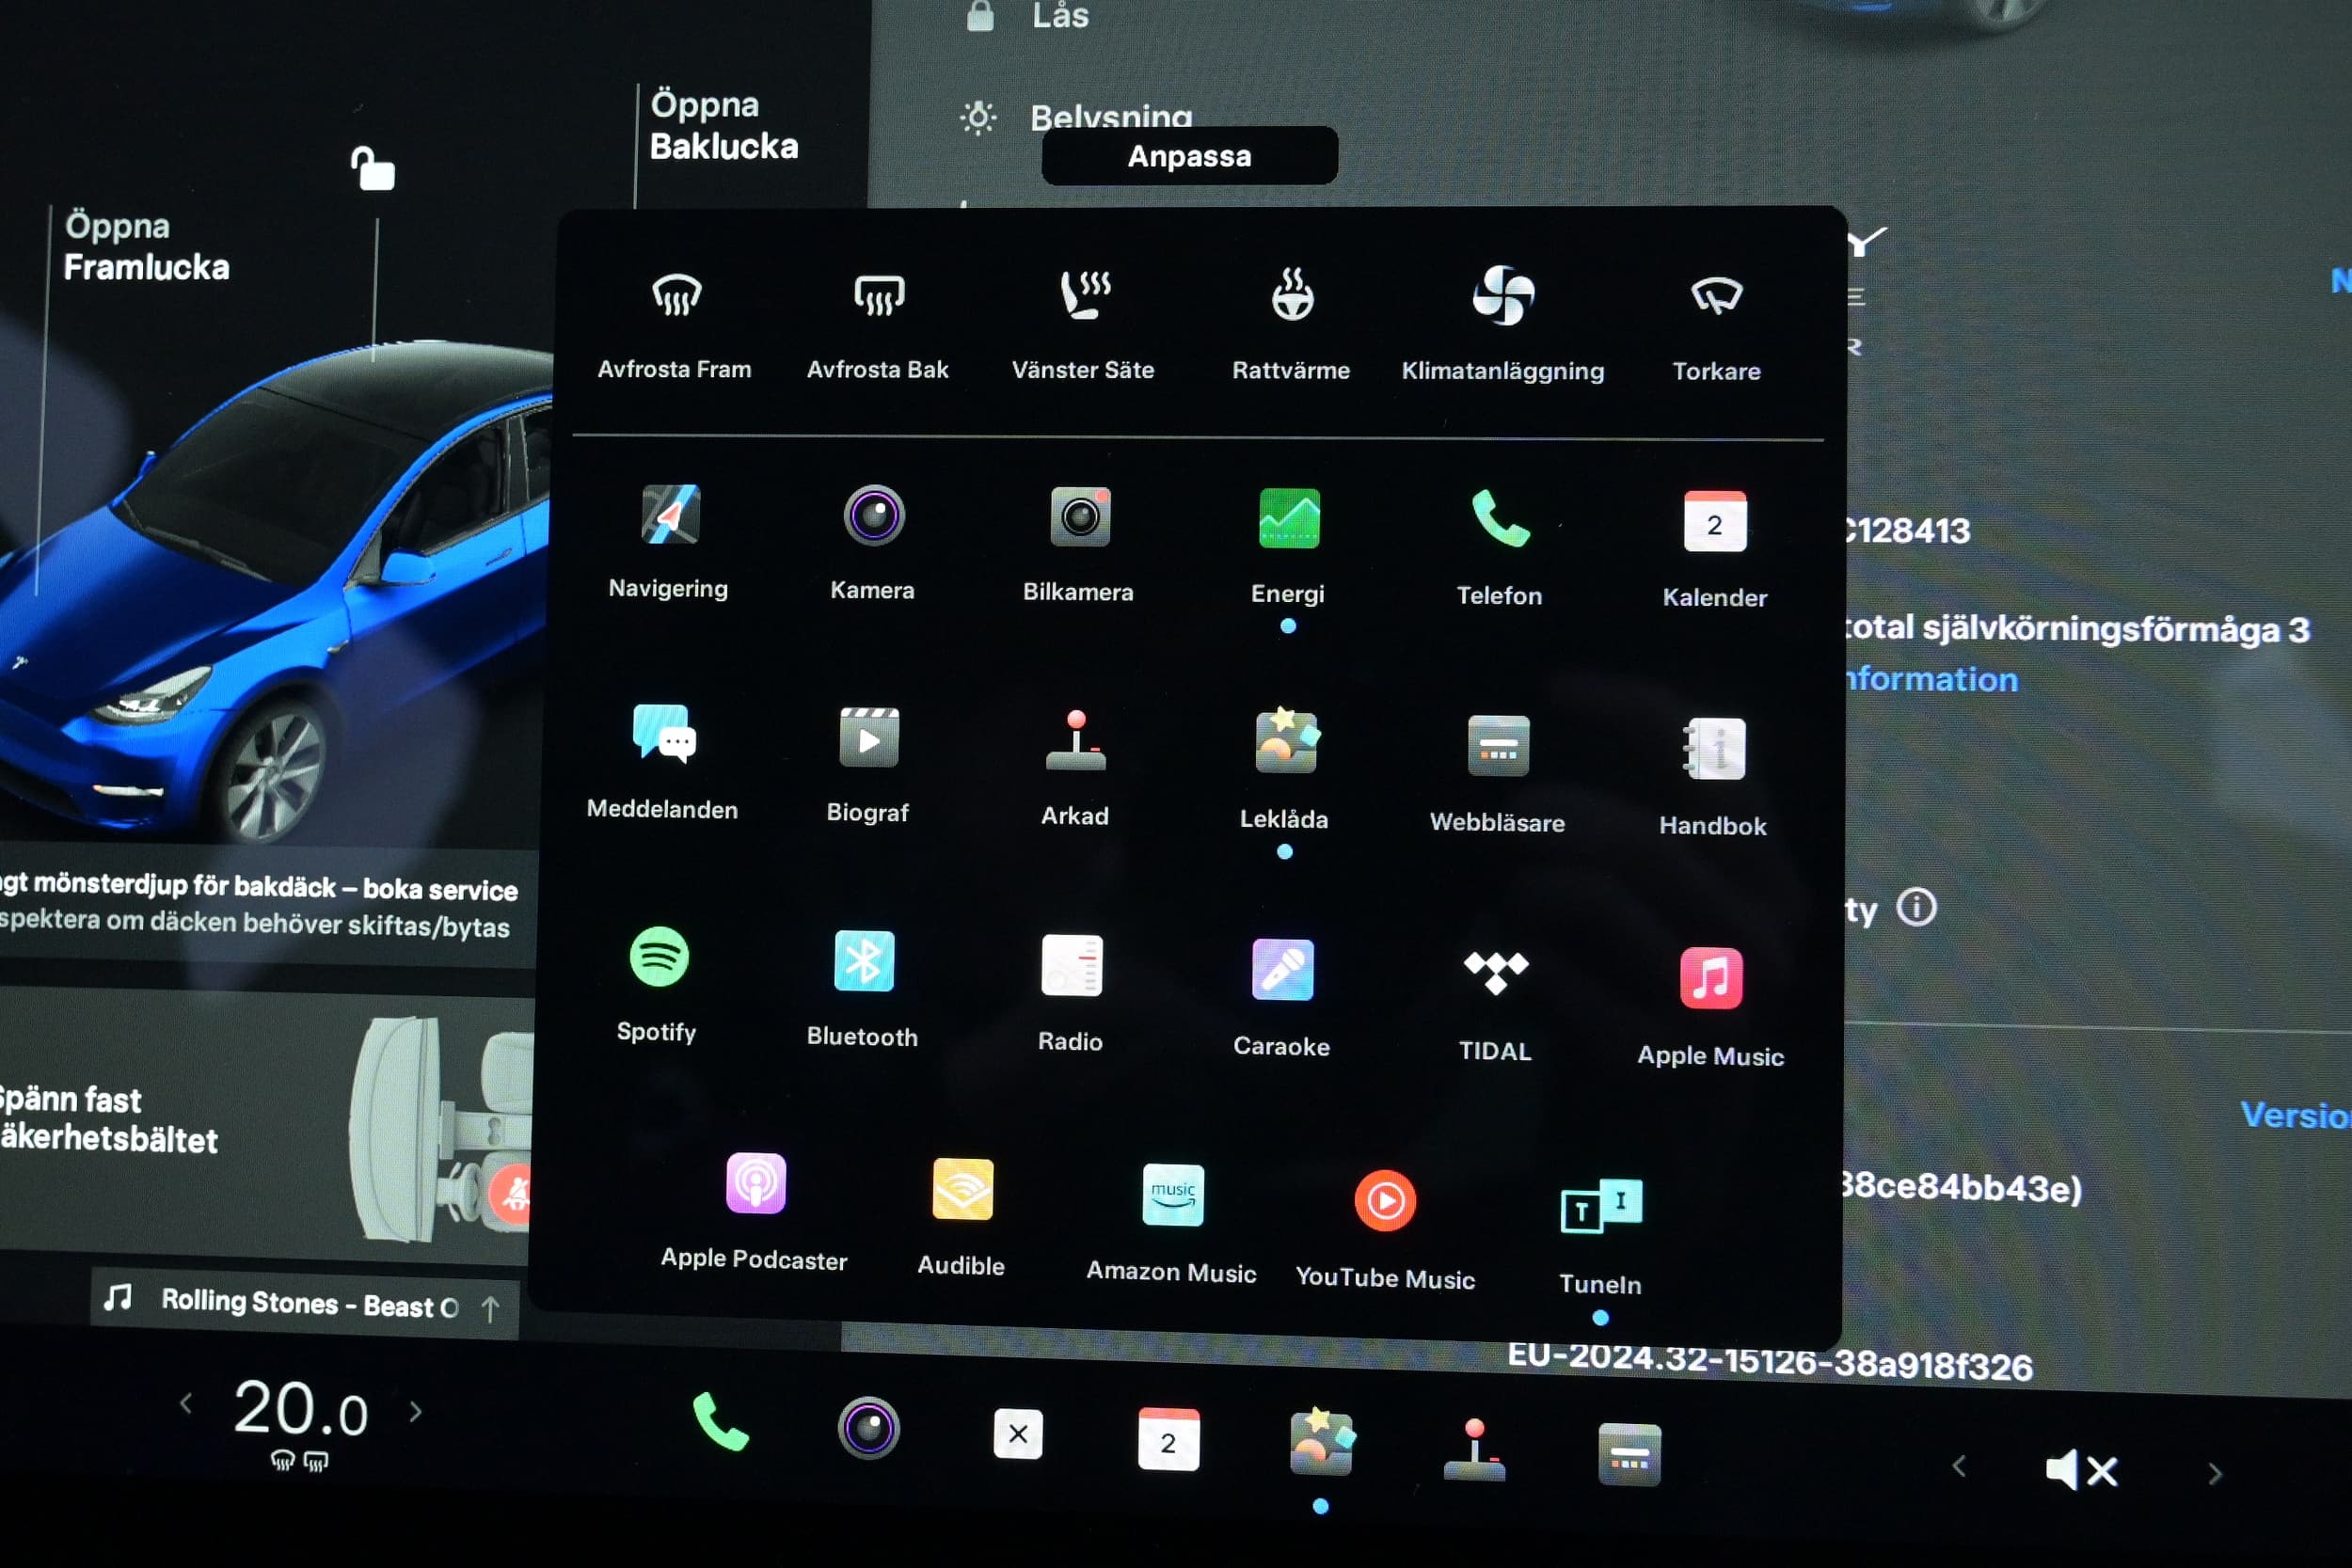Image resolution: width=2352 pixels, height=1568 pixels.
Task: Tap the Anpassa customize button
Action: tap(1189, 156)
